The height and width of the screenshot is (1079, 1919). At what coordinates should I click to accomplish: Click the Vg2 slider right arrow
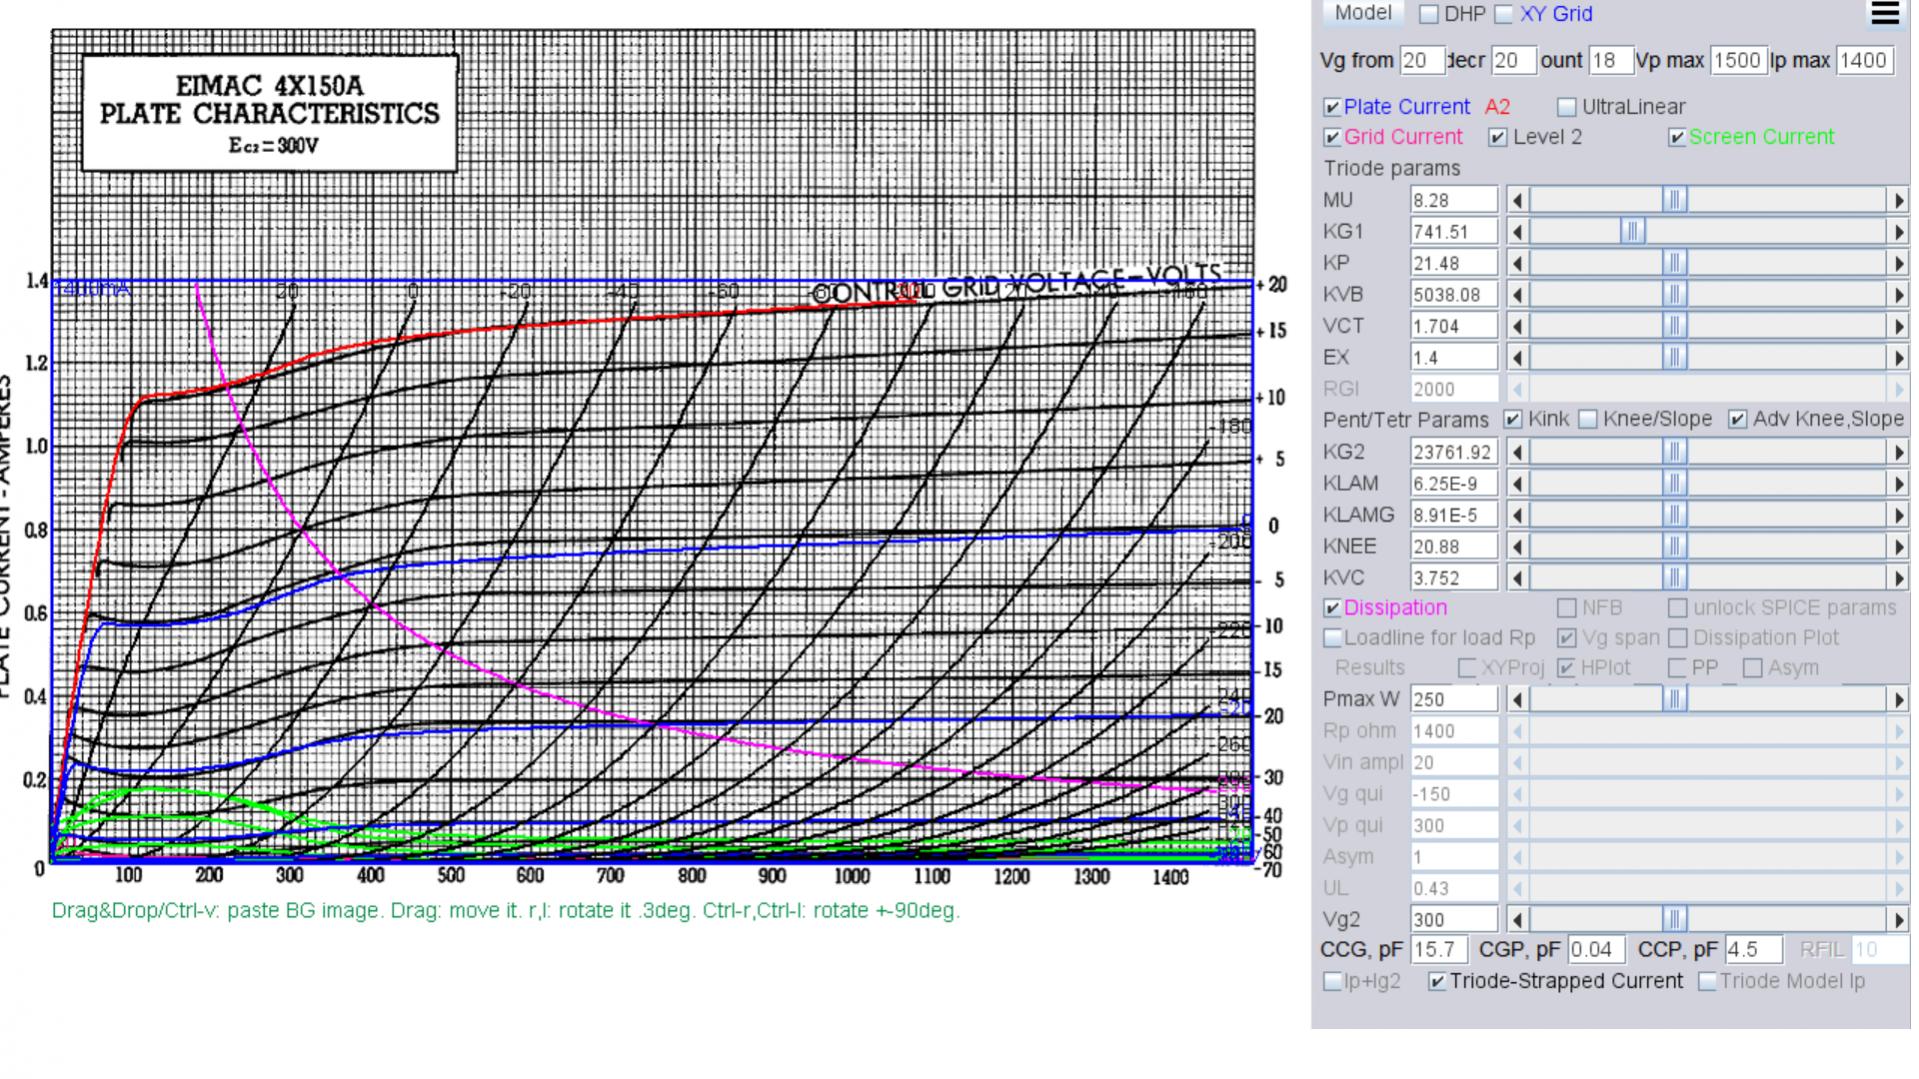click(1898, 920)
